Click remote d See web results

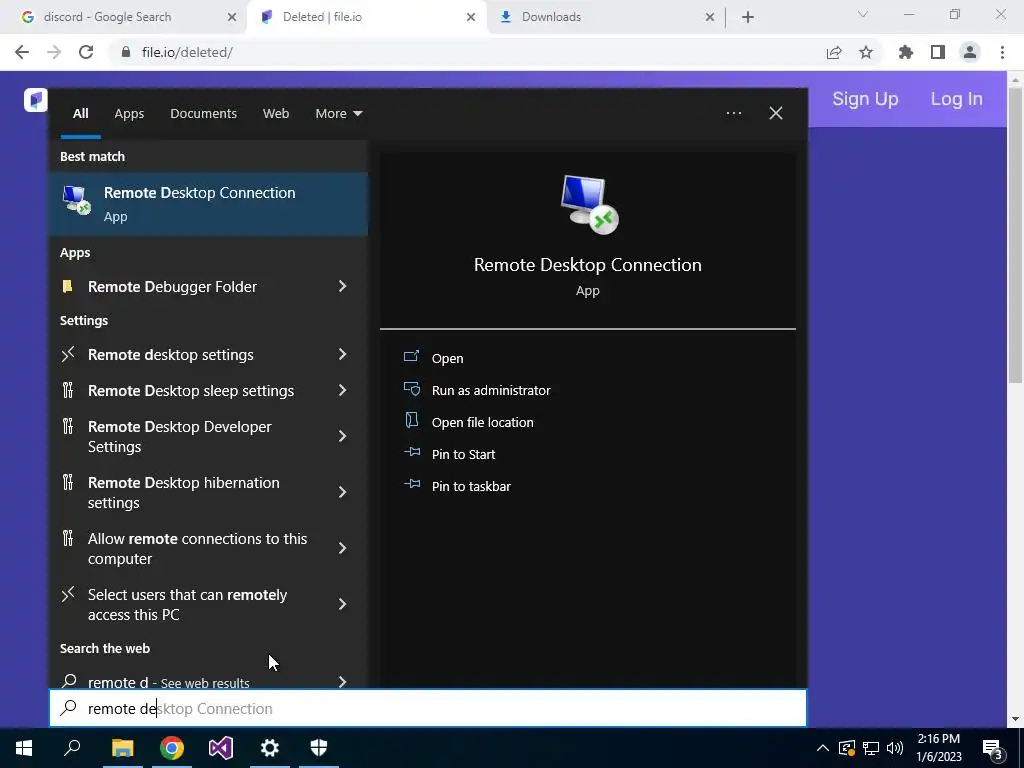[x=168, y=682]
